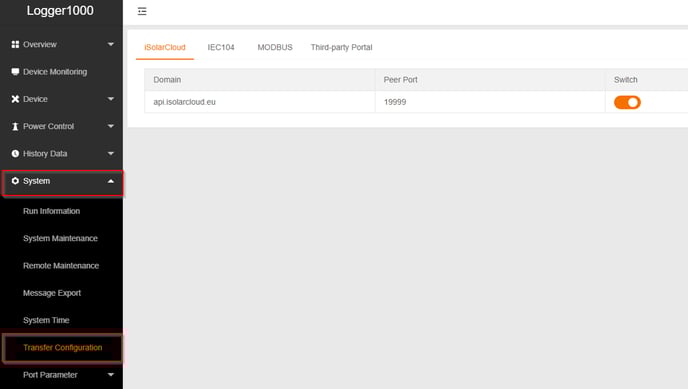The image size is (688, 389).
Task: Select Transfer Configuration in sidebar
Action: pyautogui.click(x=62, y=347)
